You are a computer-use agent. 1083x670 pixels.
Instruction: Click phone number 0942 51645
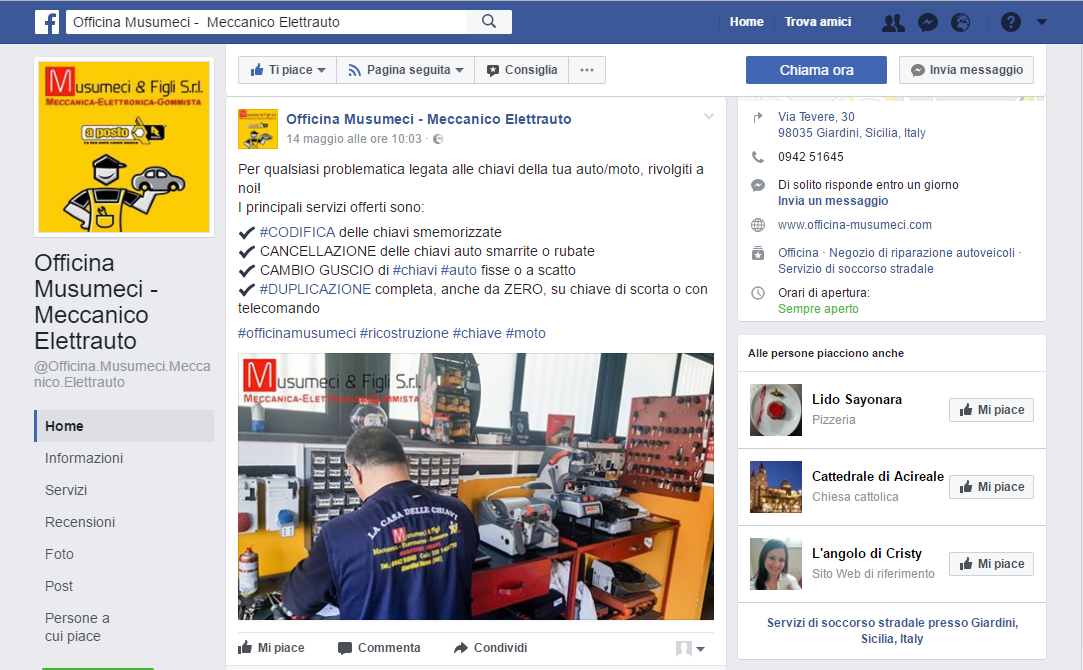(x=811, y=157)
